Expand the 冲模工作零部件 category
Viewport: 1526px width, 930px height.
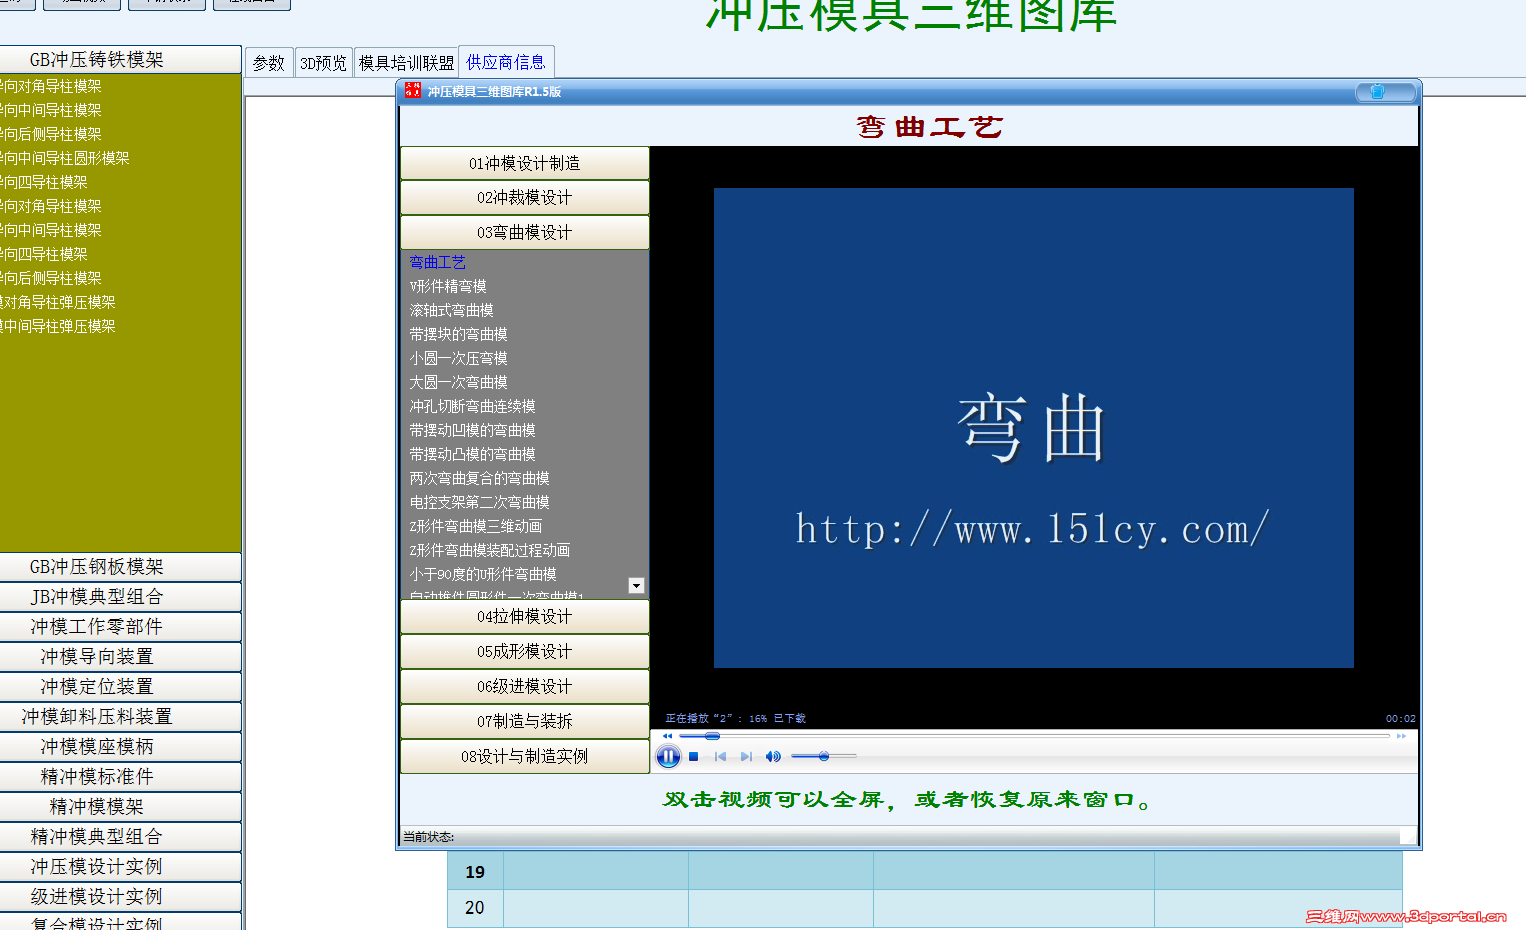120,627
